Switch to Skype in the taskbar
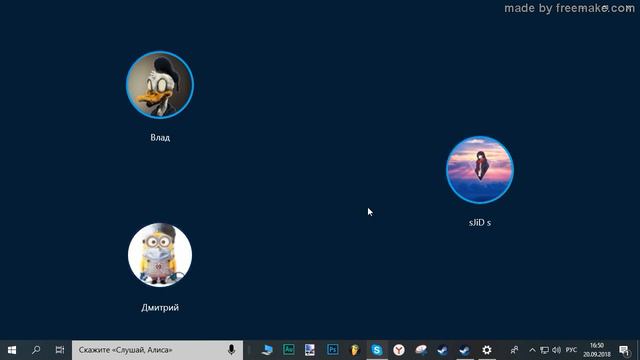Image resolution: width=640 pixels, height=360 pixels. click(377, 350)
